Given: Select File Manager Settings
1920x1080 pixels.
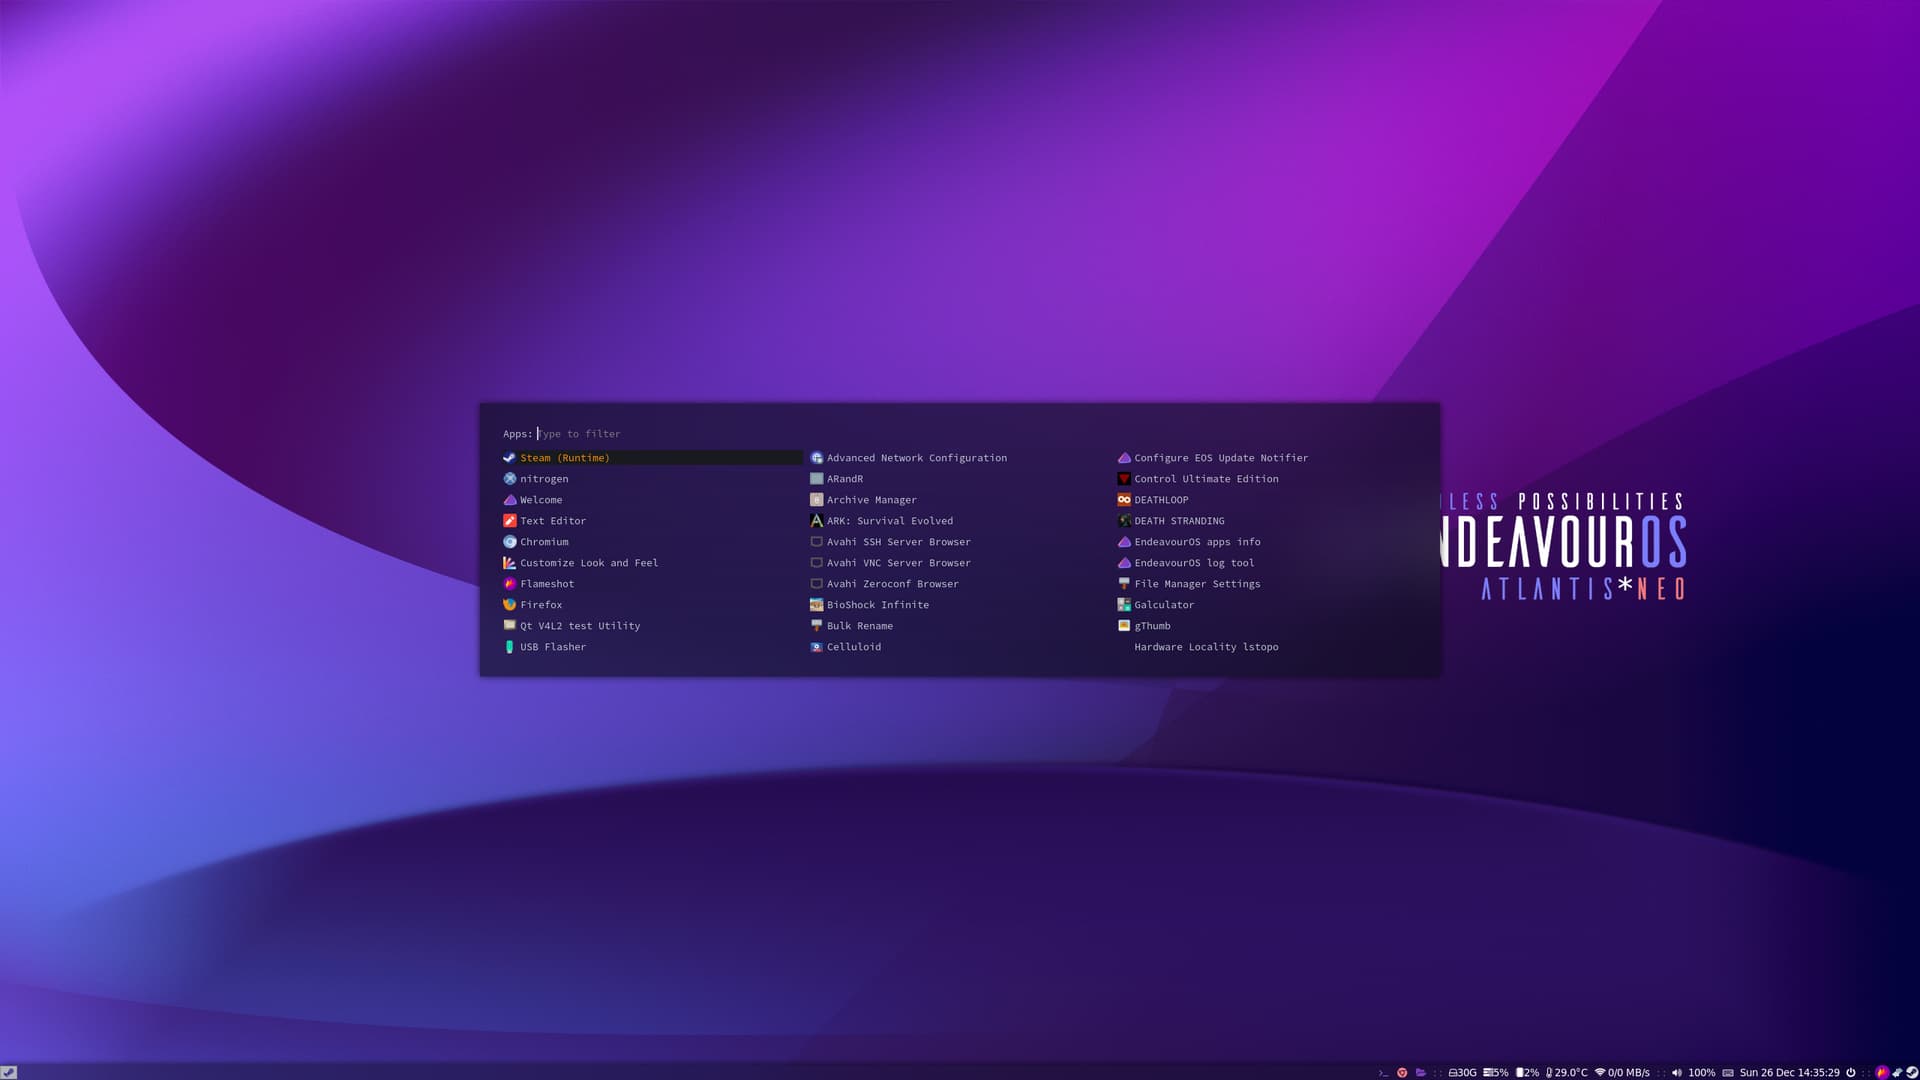Looking at the screenshot, I should [x=1266, y=584].
